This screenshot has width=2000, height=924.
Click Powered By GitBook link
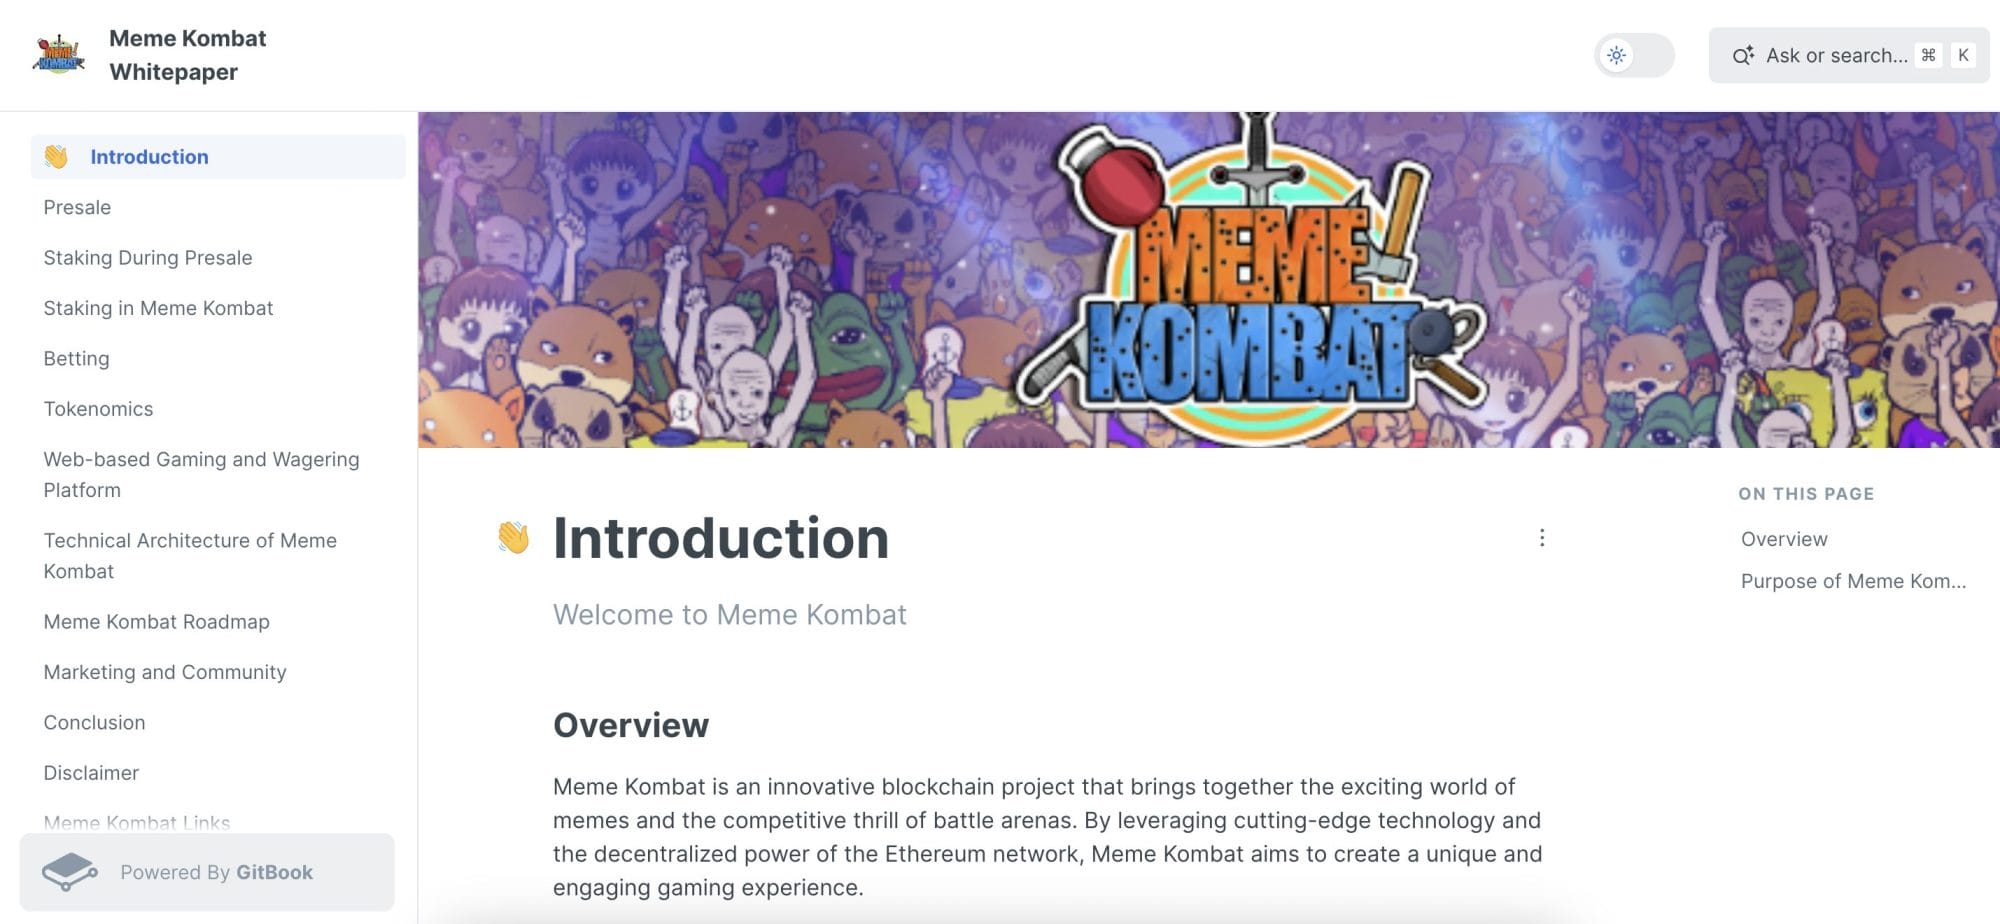tap(216, 872)
